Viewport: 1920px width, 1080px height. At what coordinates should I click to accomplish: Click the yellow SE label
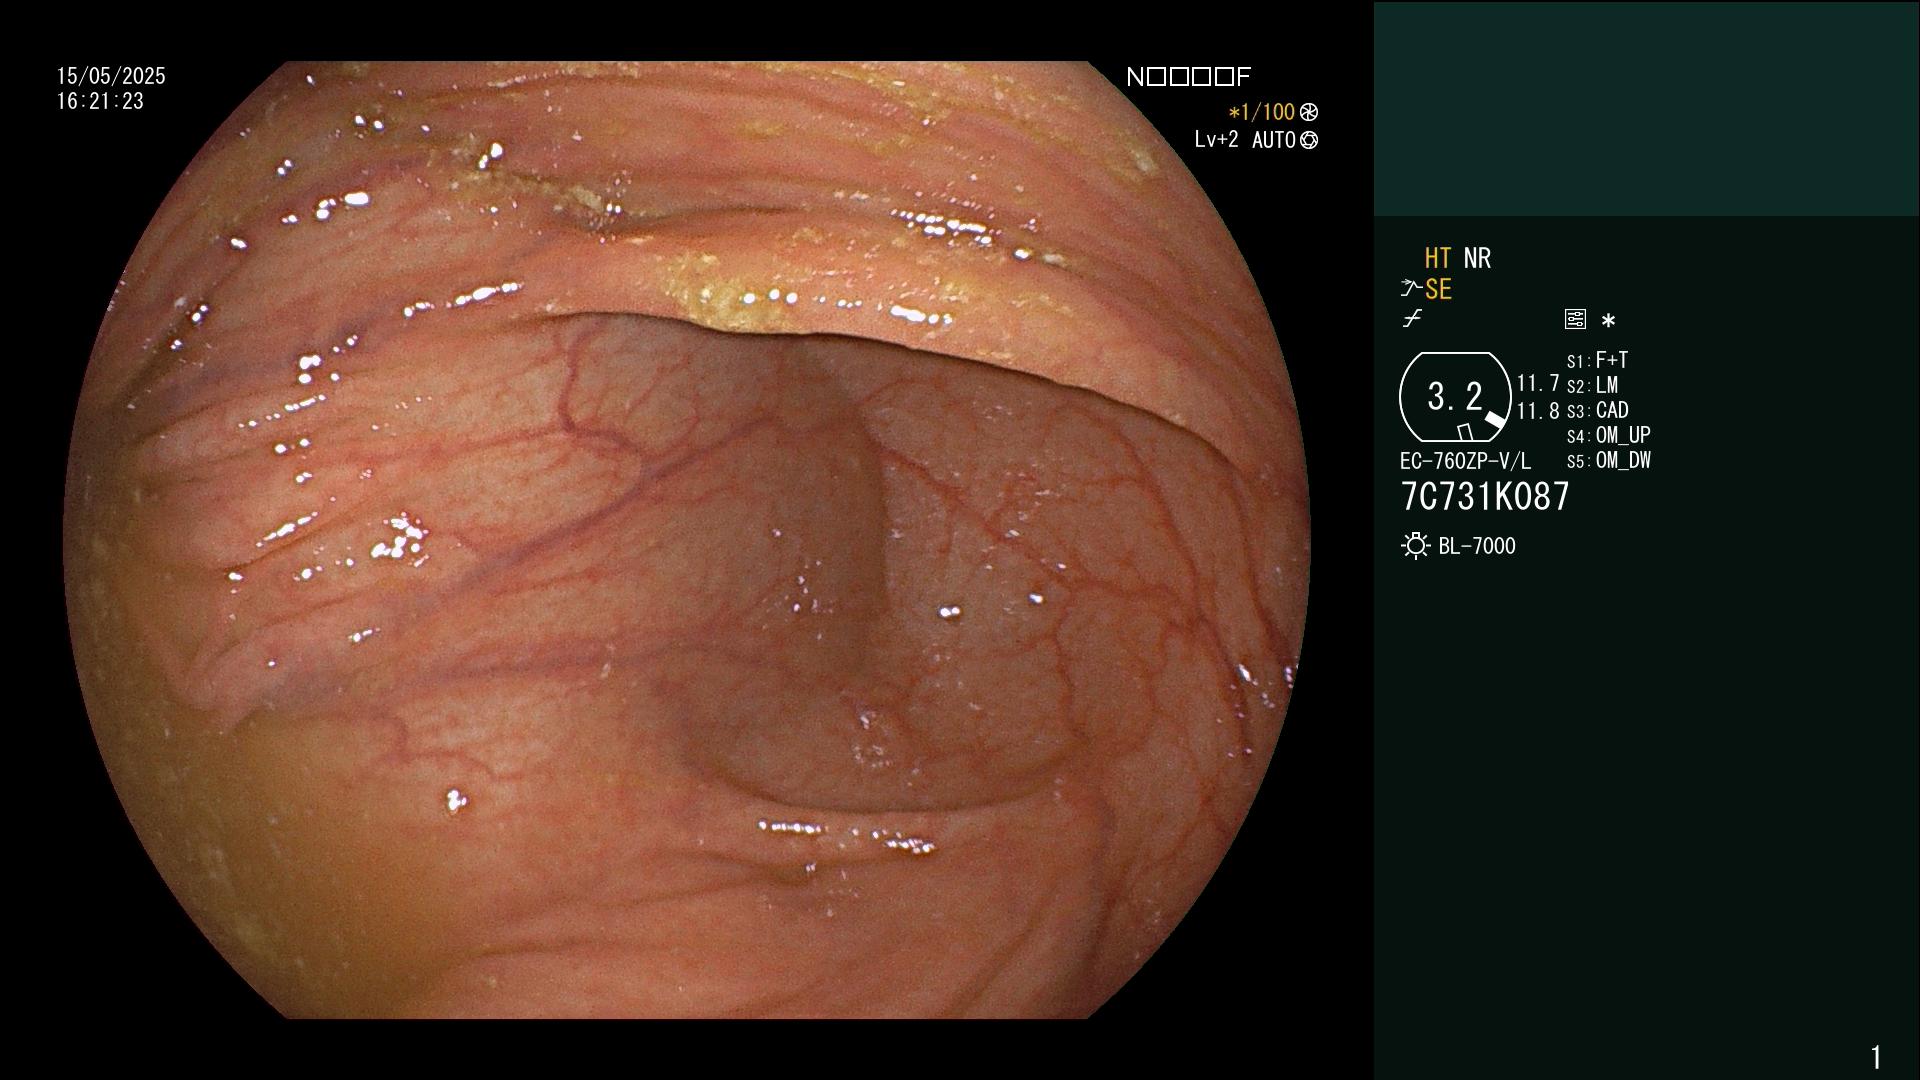click(x=1438, y=289)
